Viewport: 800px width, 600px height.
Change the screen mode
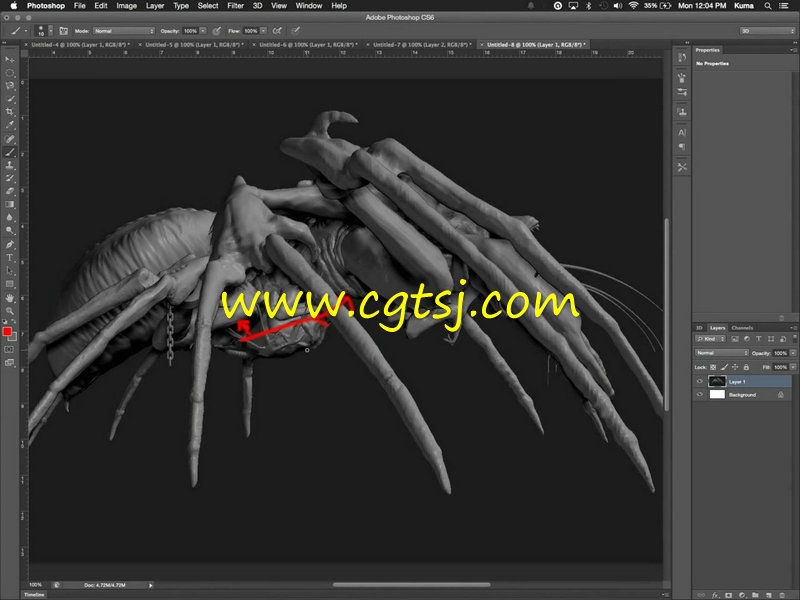click(9, 363)
